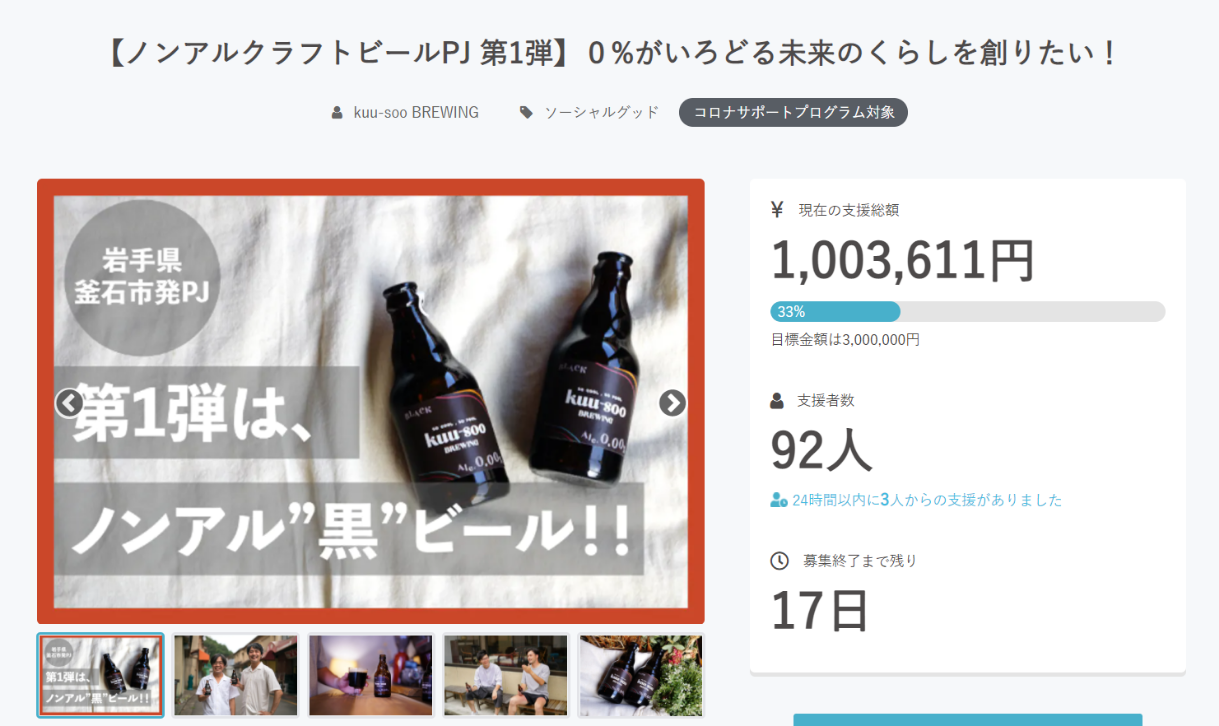
Task: Select the fifth thumbnail of bottles with greenery
Action: tap(641, 675)
